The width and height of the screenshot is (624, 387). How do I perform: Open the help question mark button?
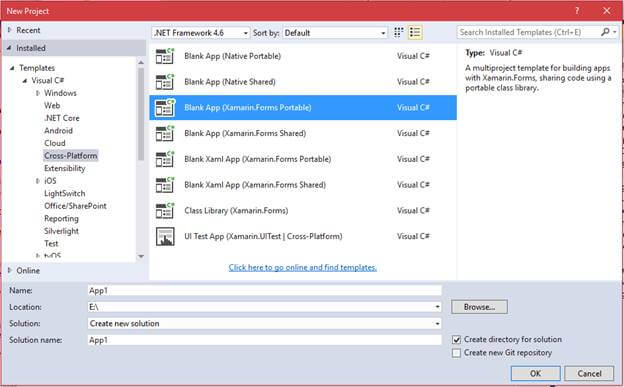pos(577,11)
